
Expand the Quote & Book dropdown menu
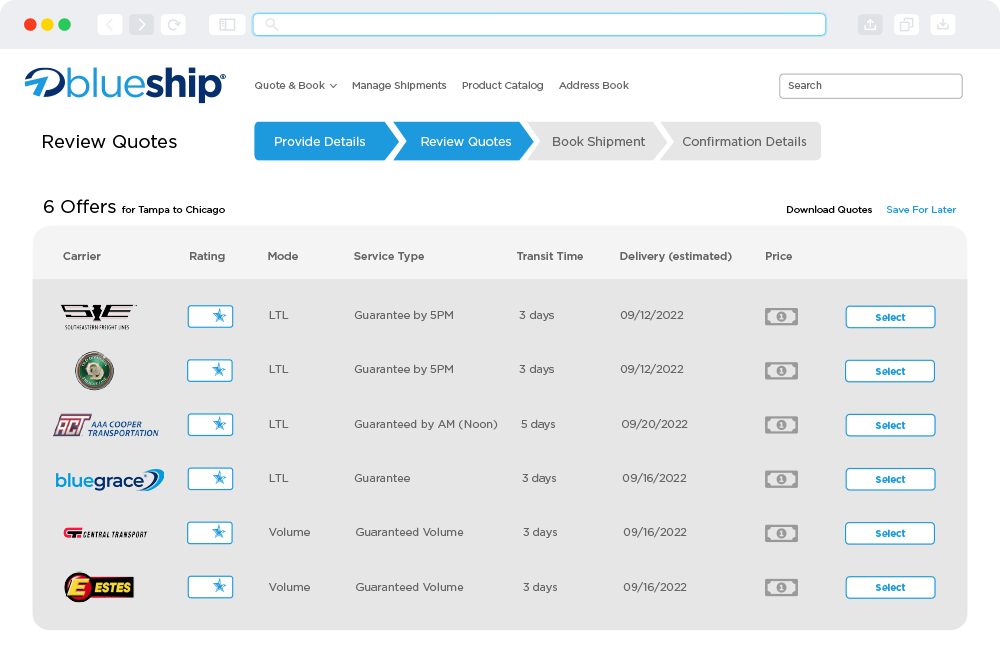click(295, 86)
